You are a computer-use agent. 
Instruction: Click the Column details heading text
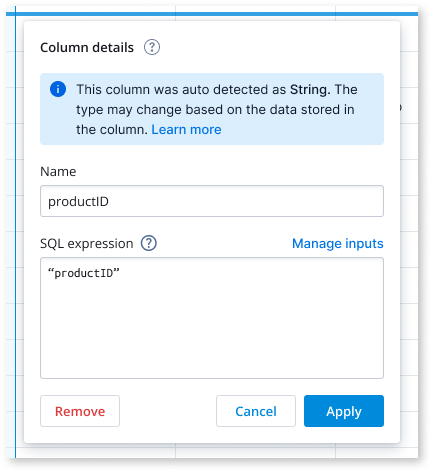pos(87,47)
